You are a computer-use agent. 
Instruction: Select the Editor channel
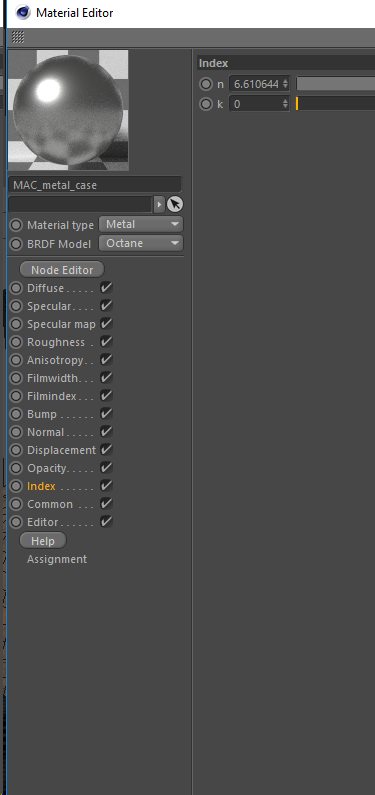click(43, 522)
